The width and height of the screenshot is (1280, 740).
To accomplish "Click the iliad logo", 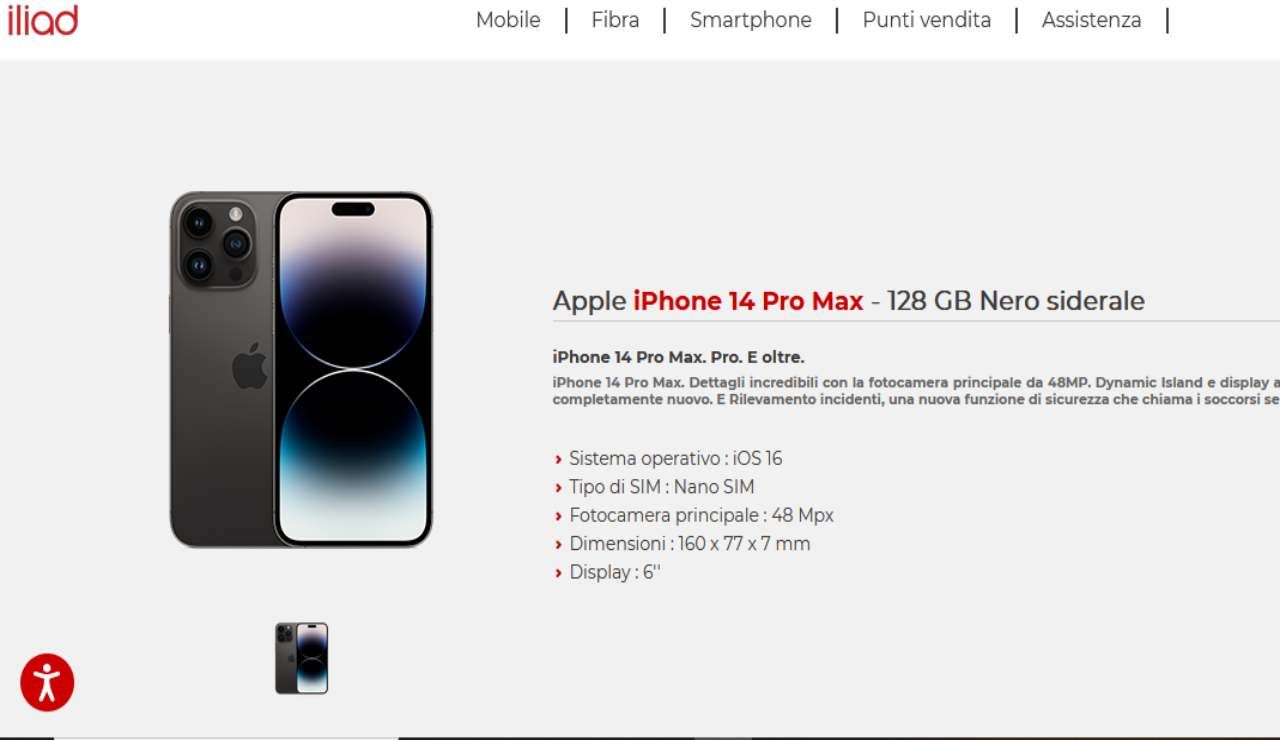I will click(42, 19).
